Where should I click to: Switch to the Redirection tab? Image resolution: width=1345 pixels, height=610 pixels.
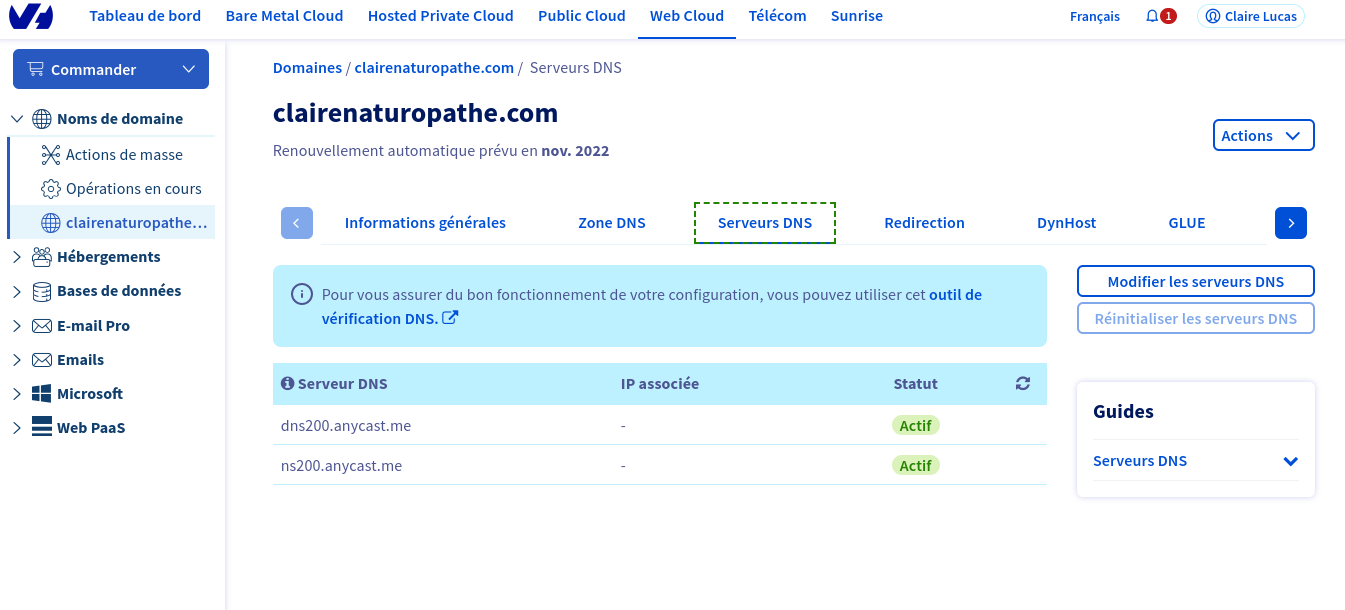(924, 223)
